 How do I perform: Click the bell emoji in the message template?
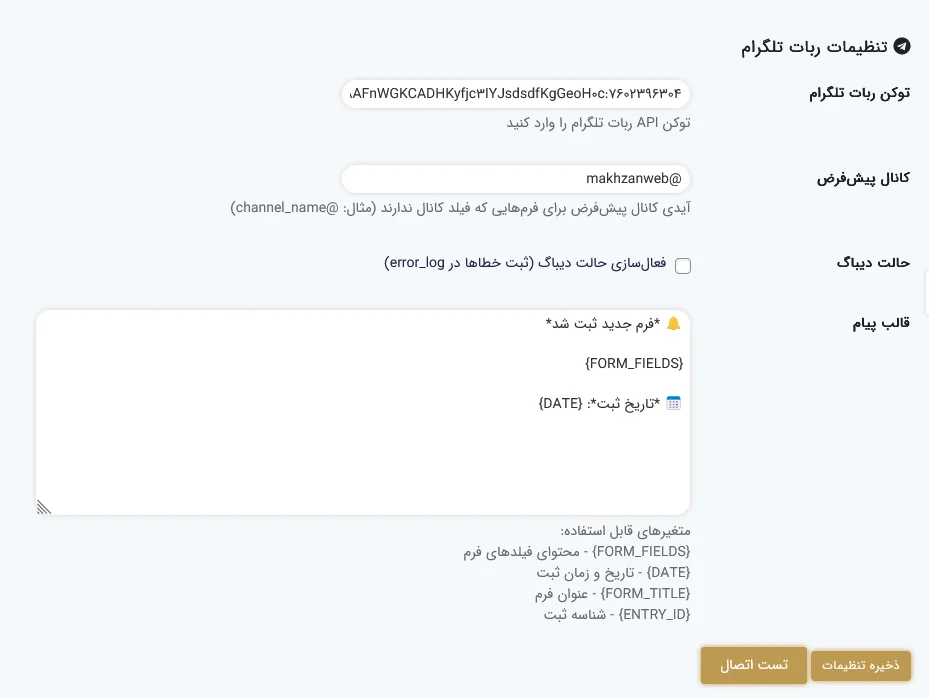[673, 323]
